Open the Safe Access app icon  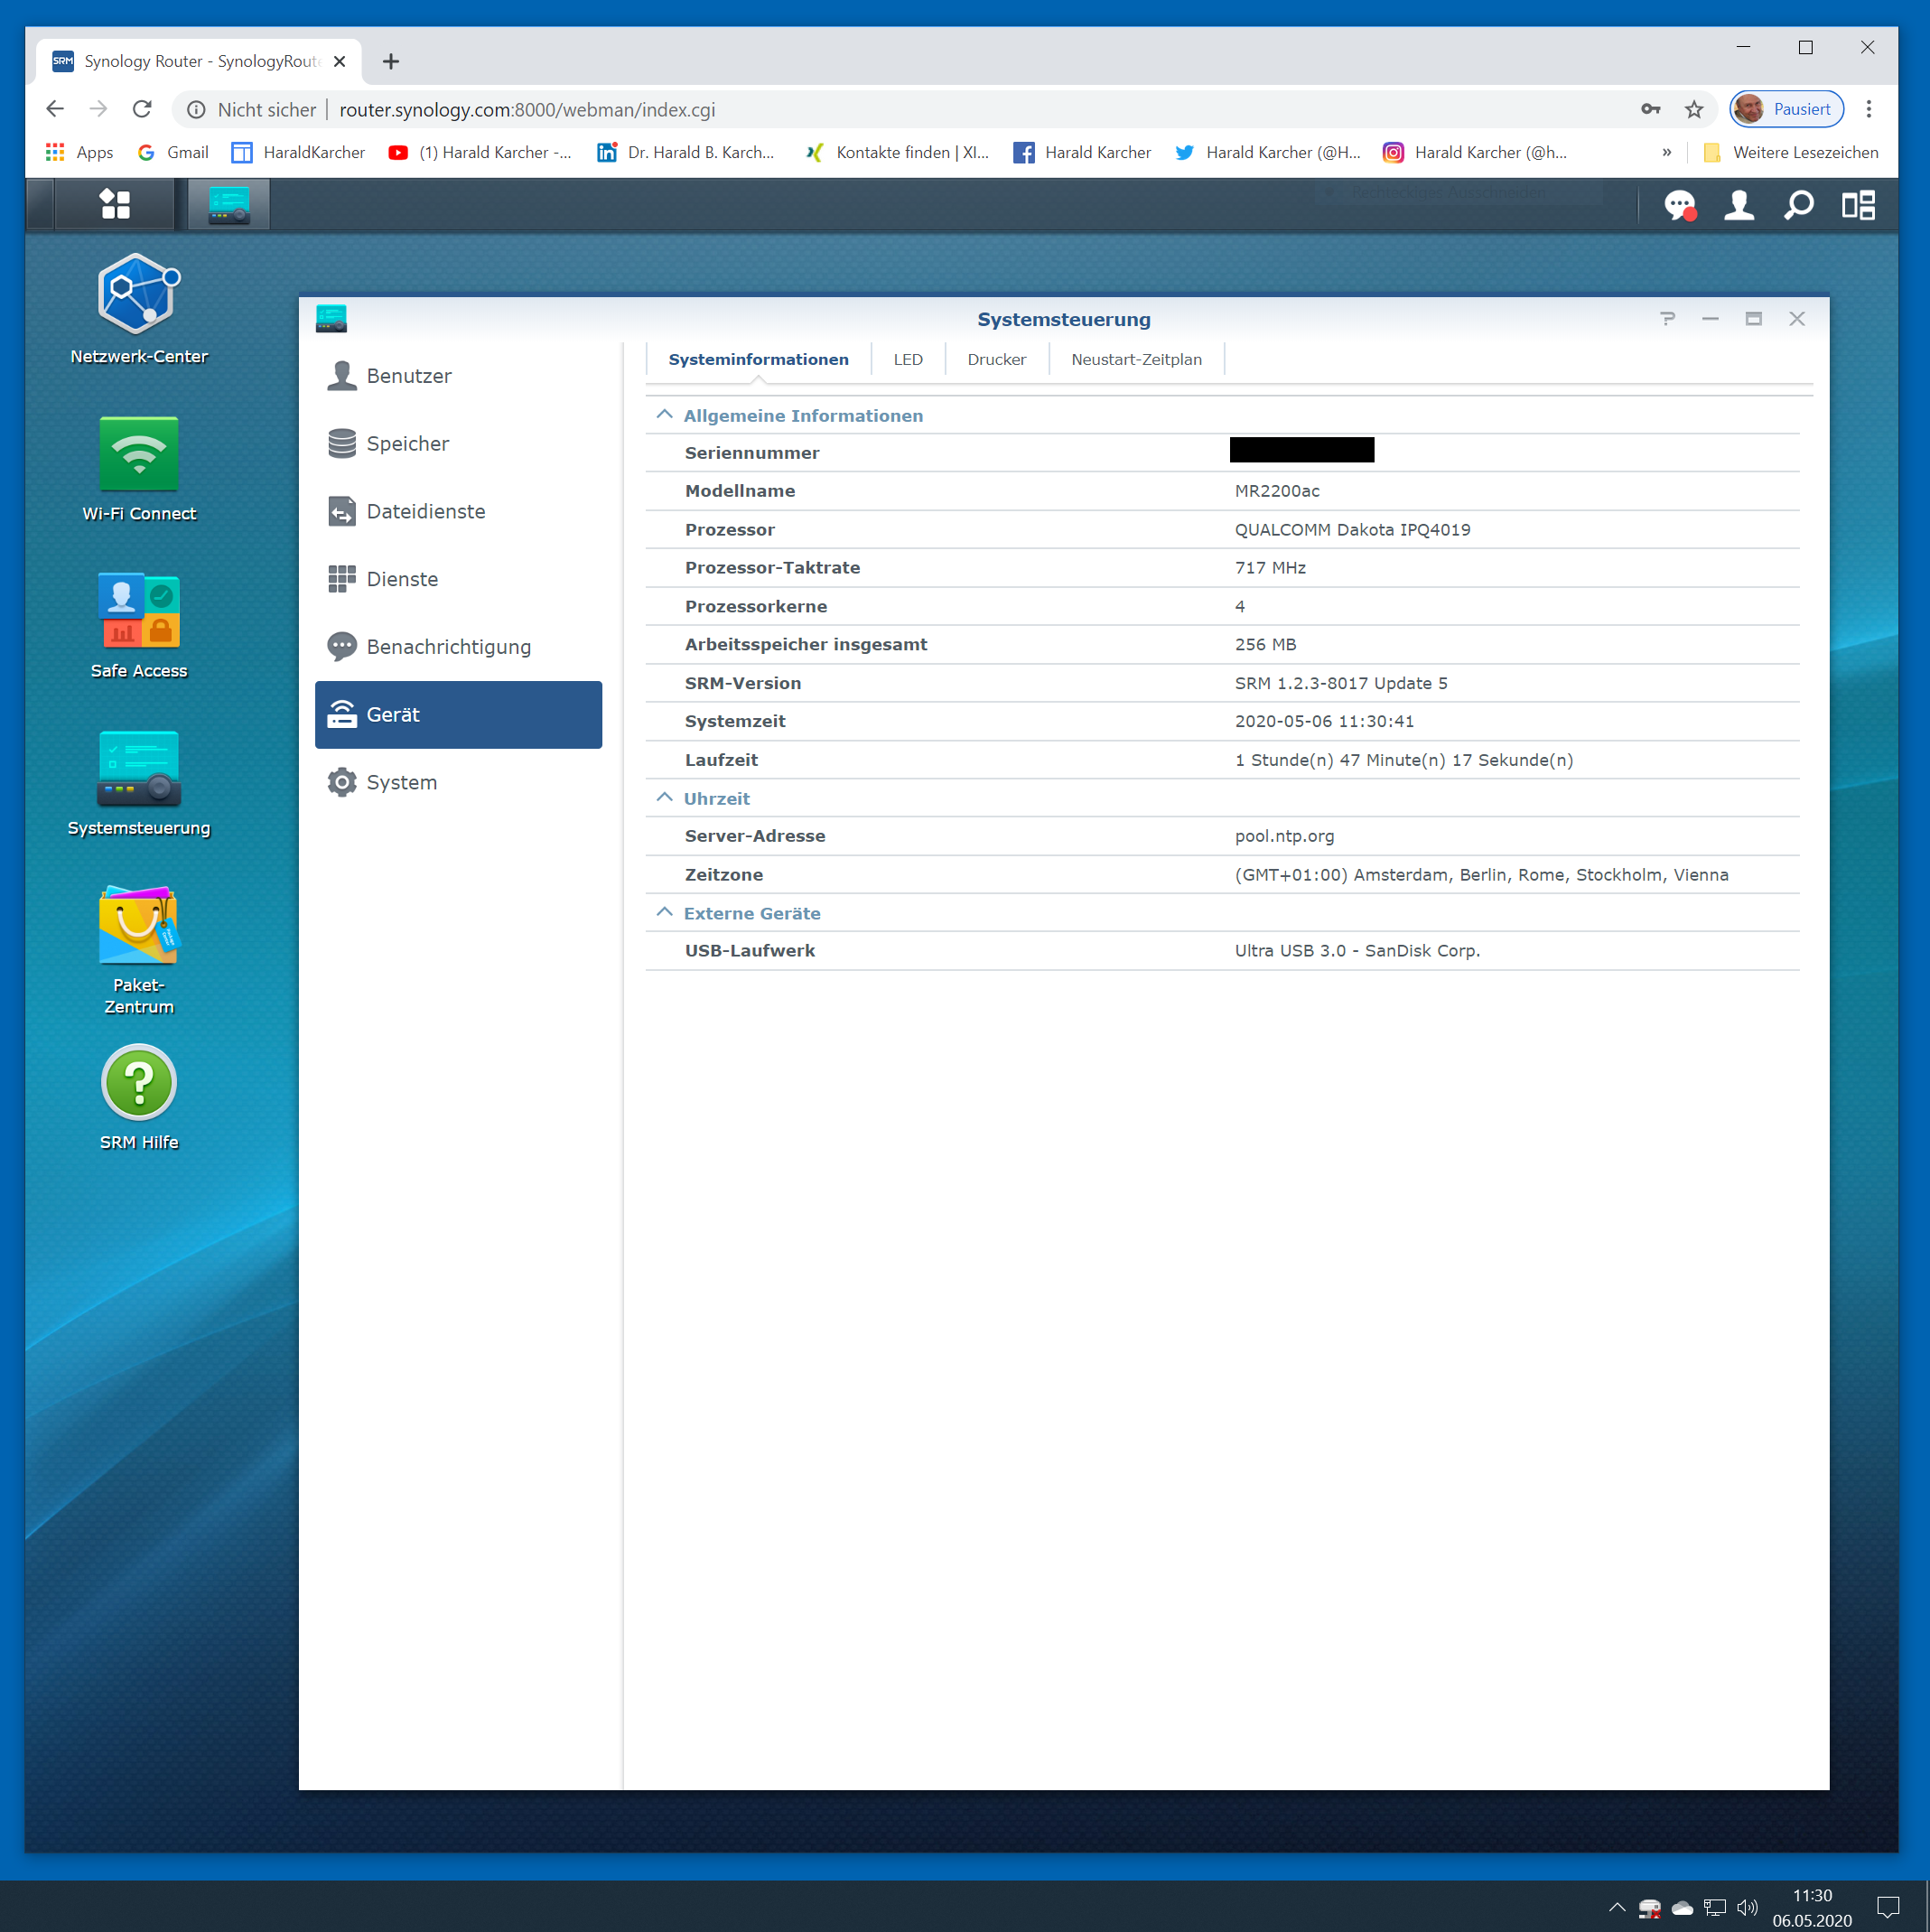pyautogui.click(x=139, y=610)
